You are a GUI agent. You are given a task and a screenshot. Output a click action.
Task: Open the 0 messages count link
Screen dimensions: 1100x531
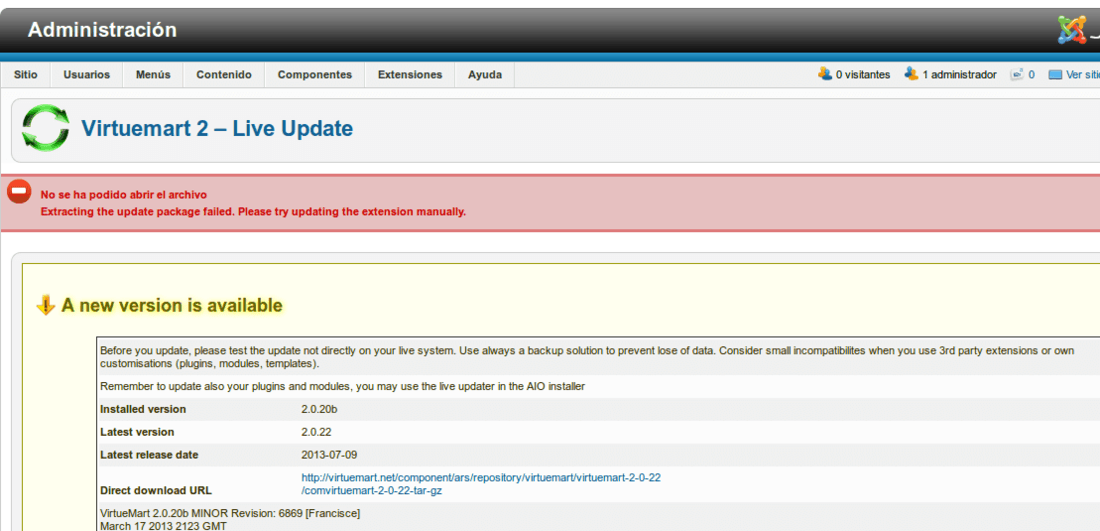tap(1031, 74)
